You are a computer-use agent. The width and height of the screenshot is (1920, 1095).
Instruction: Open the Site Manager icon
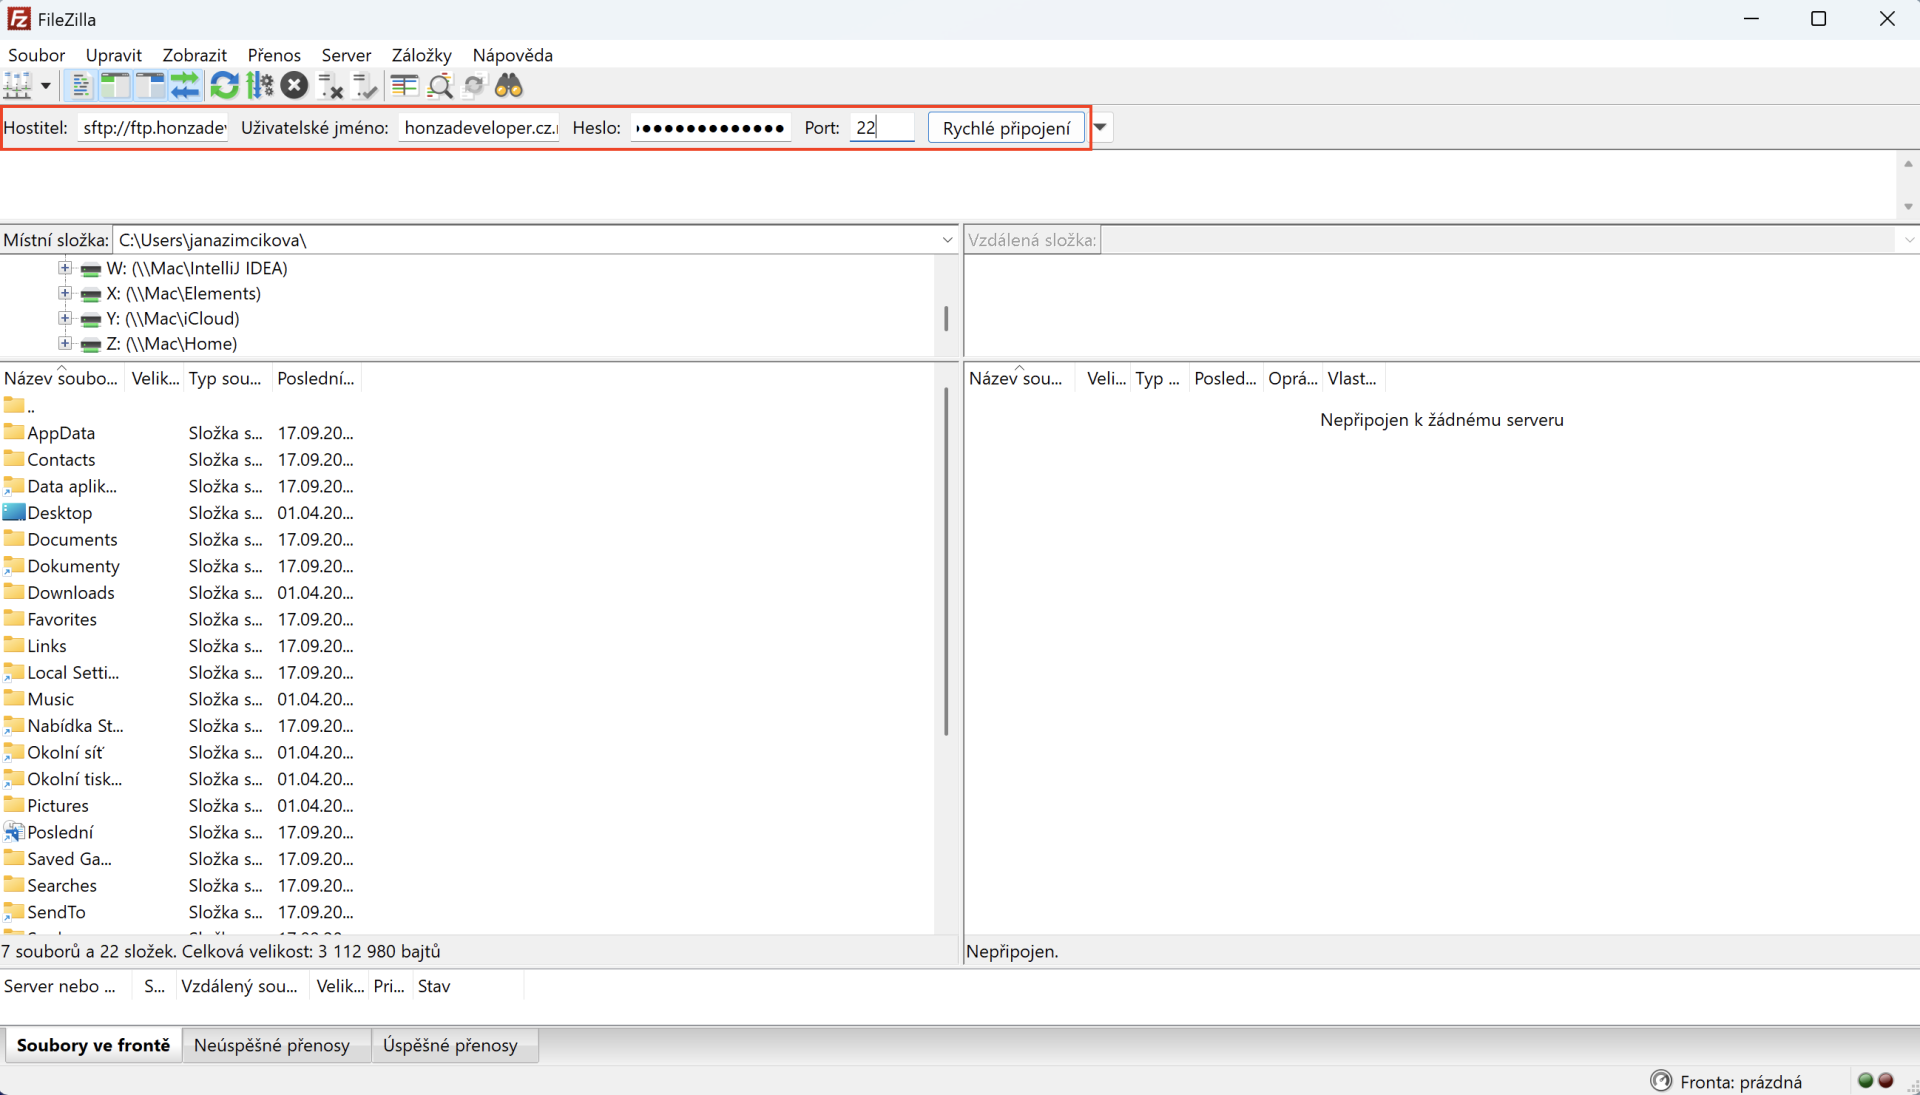click(18, 86)
